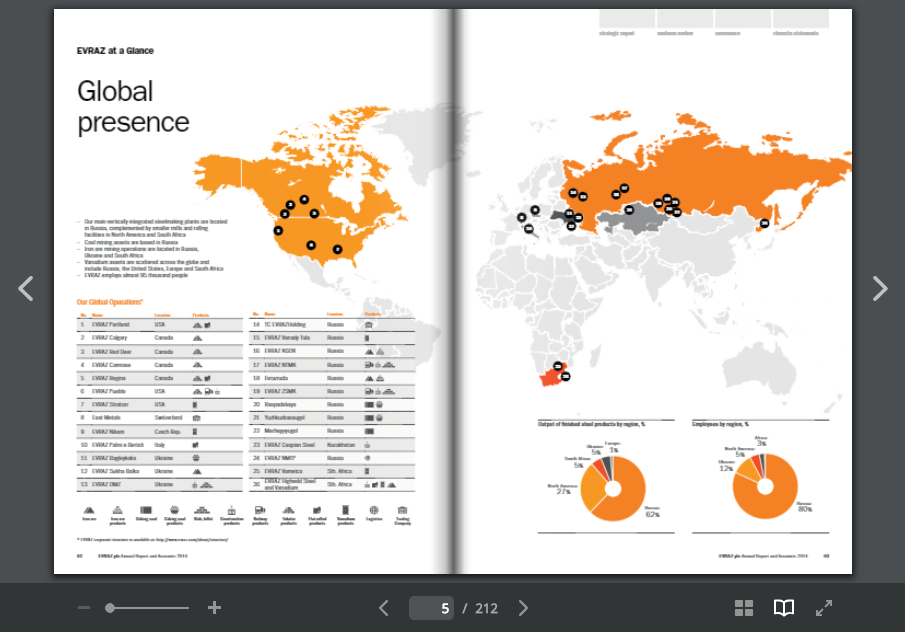
Task: Click the 'EVRAZ at a Glance' section title
Action: click(x=115, y=51)
